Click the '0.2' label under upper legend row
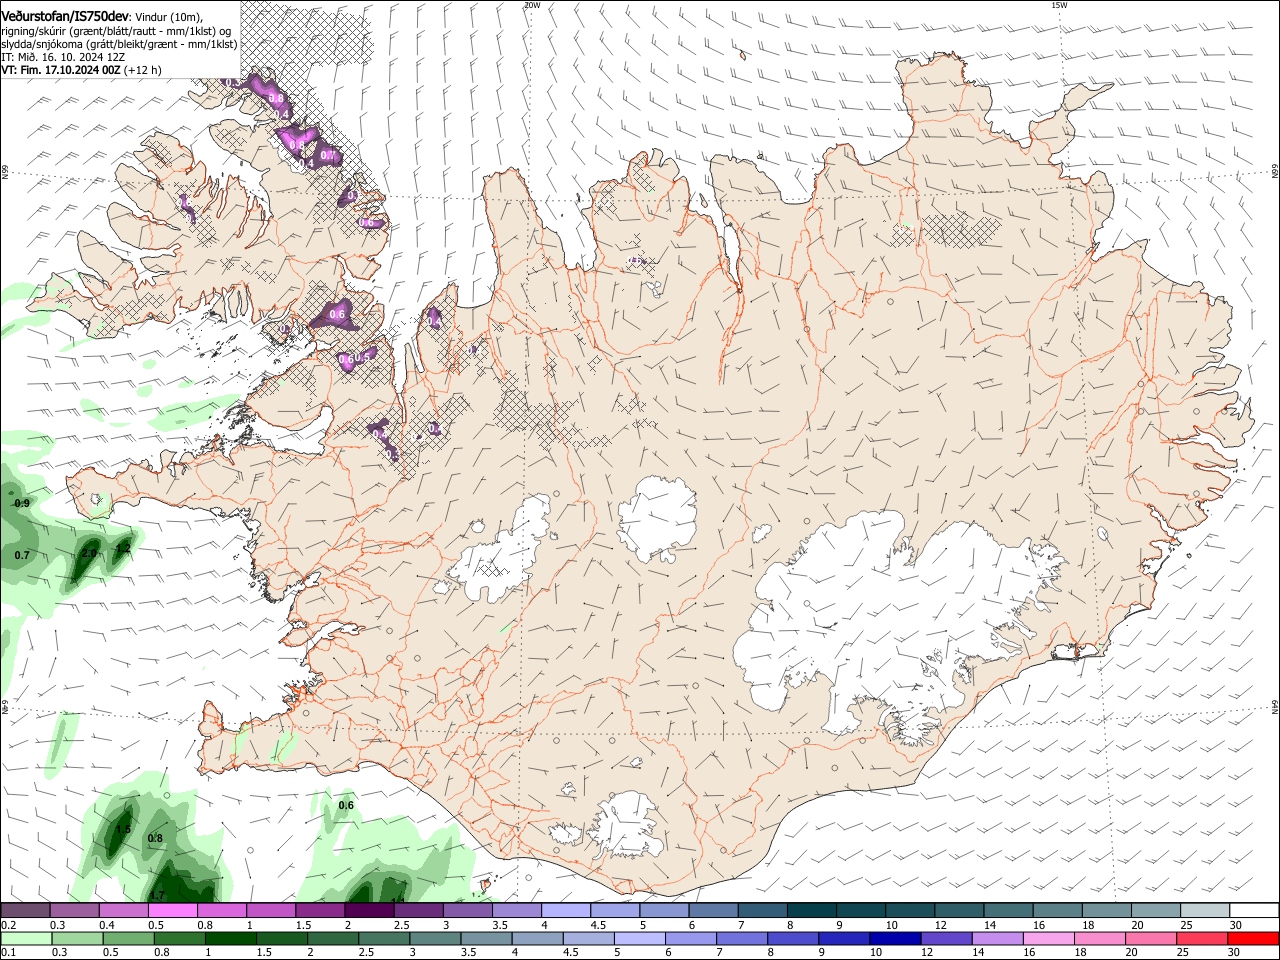The width and height of the screenshot is (1280, 960). pos(9,925)
